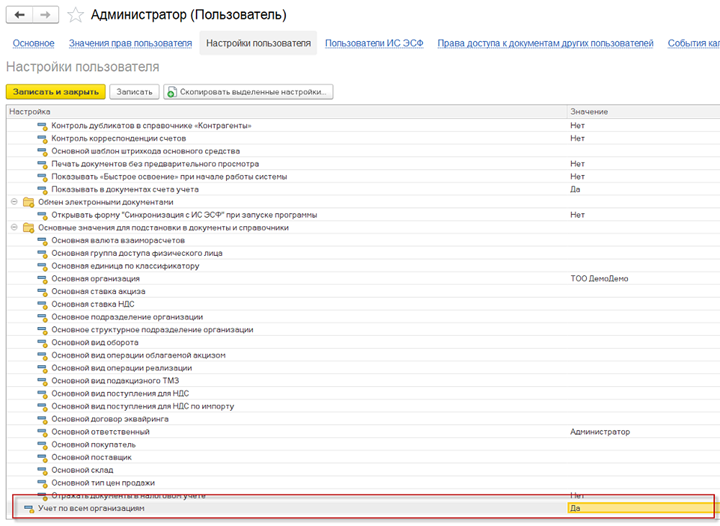Collapse Основные значения для подстановки group
The height and width of the screenshot is (526, 720).
point(14,227)
